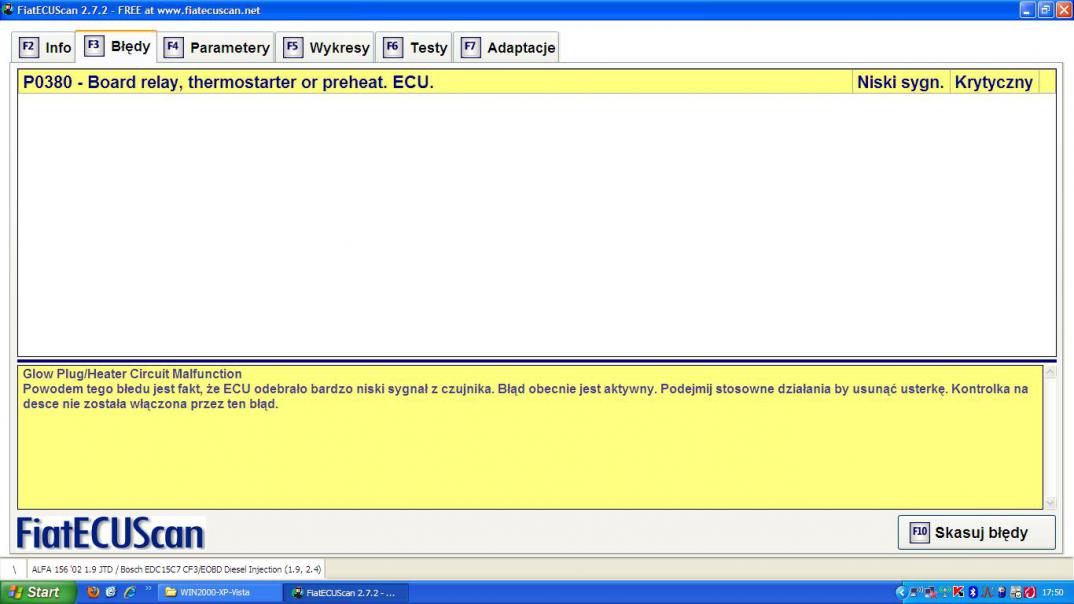Image resolution: width=1074 pixels, height=604 pixels.
Task: Close the FiatECUScan window
Action: (x=1064, y=10)
